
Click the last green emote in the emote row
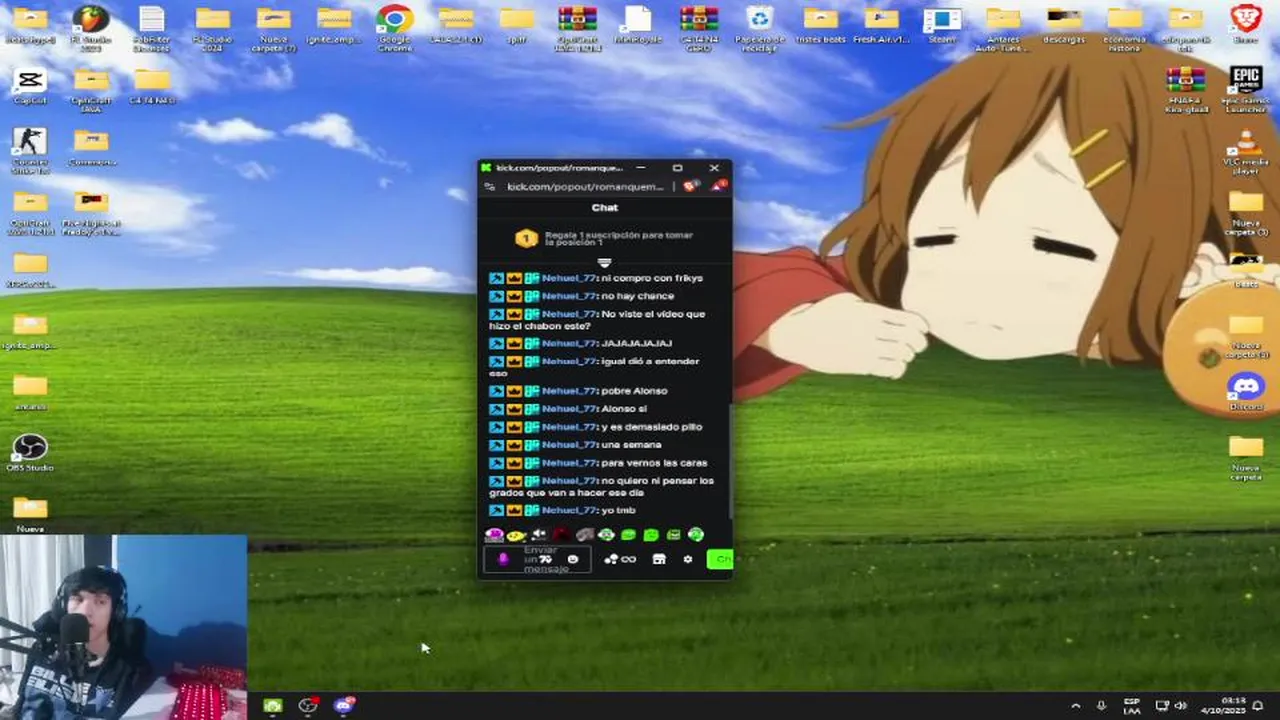[696, 535]
